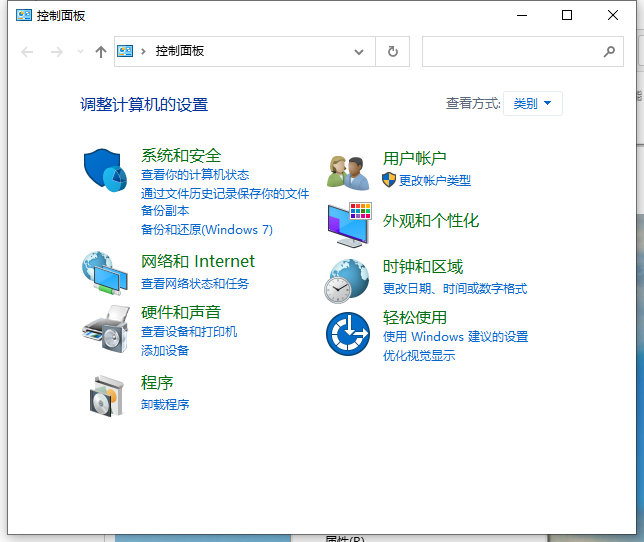This screenshot has height=542, width=644.
Task: Click the Control Panel icon in address bar
Action: (125, 51)
